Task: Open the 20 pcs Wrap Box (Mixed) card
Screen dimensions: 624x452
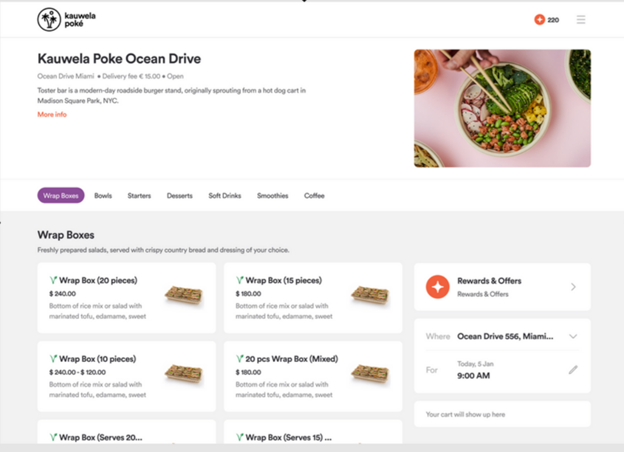Action: pos(312,380)
